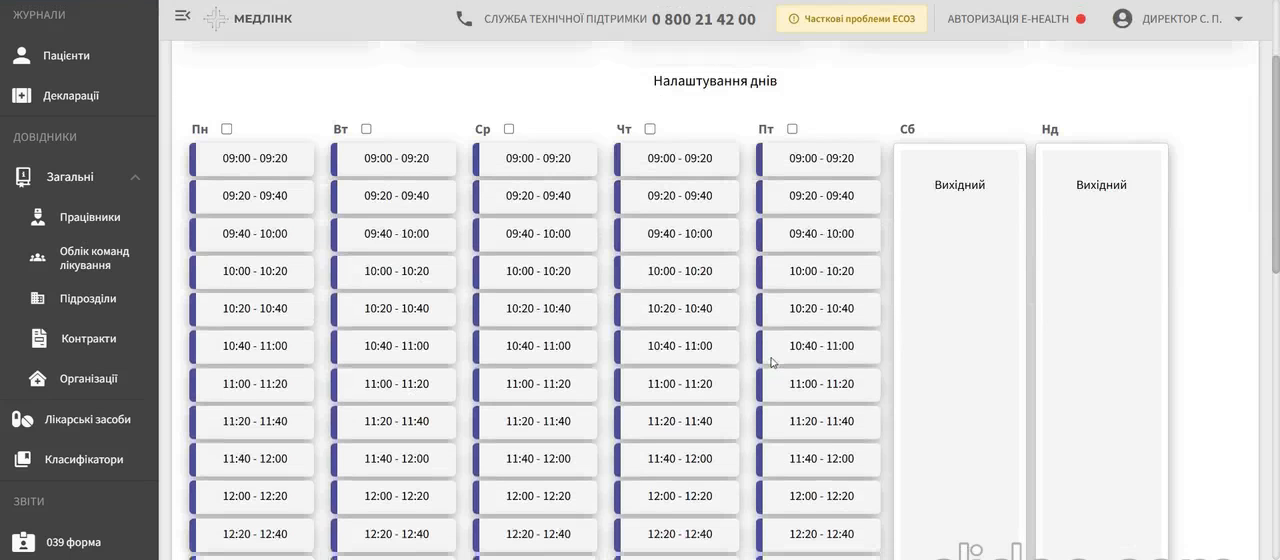This screenshot has height=560, width=1280.
Task: Click the Підрозділи building icon
Action: [x=38, y=298]
